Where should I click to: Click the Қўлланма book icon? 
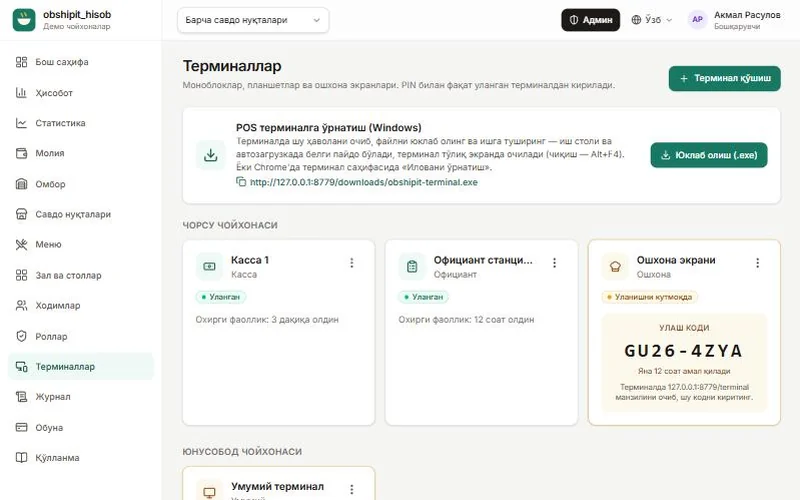[x=21, y=458]
